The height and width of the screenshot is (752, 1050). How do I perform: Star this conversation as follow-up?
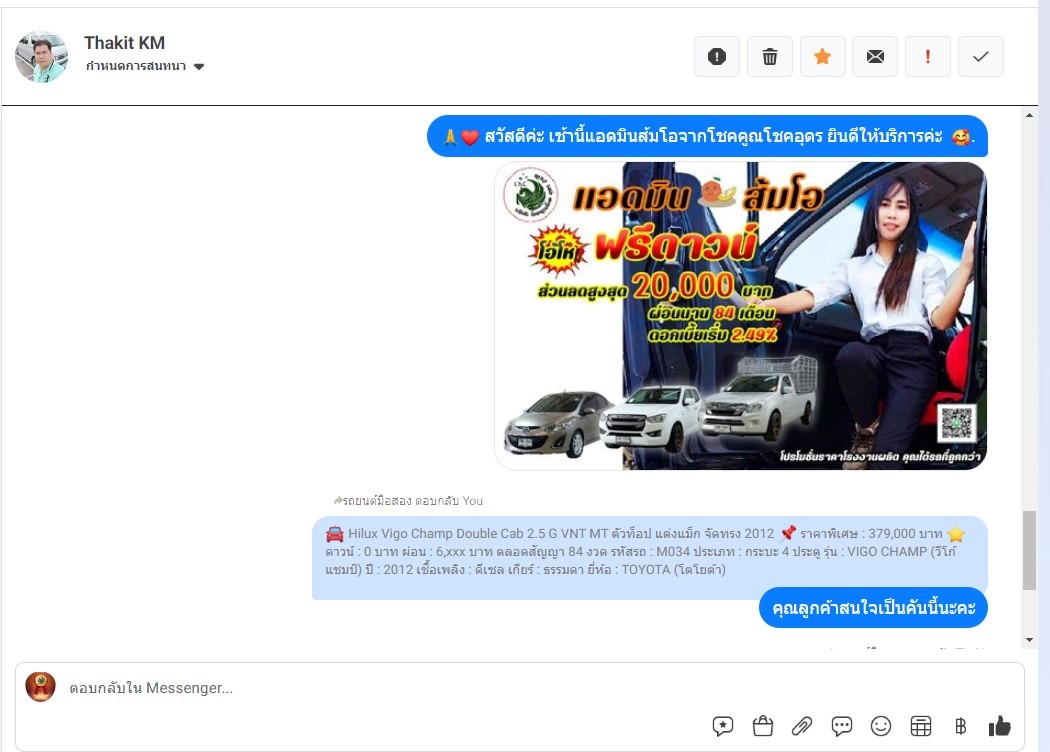(x=822, y=57)
